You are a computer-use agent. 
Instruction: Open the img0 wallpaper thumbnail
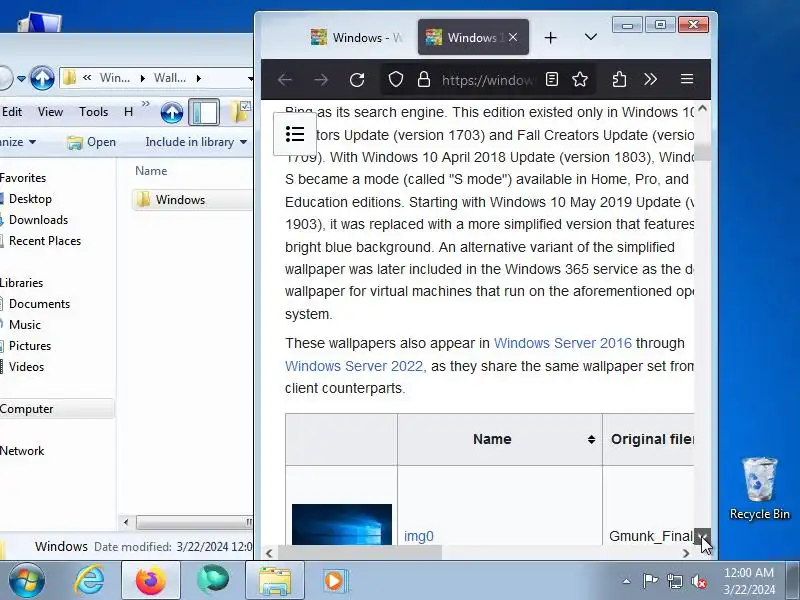pos(342,524)
